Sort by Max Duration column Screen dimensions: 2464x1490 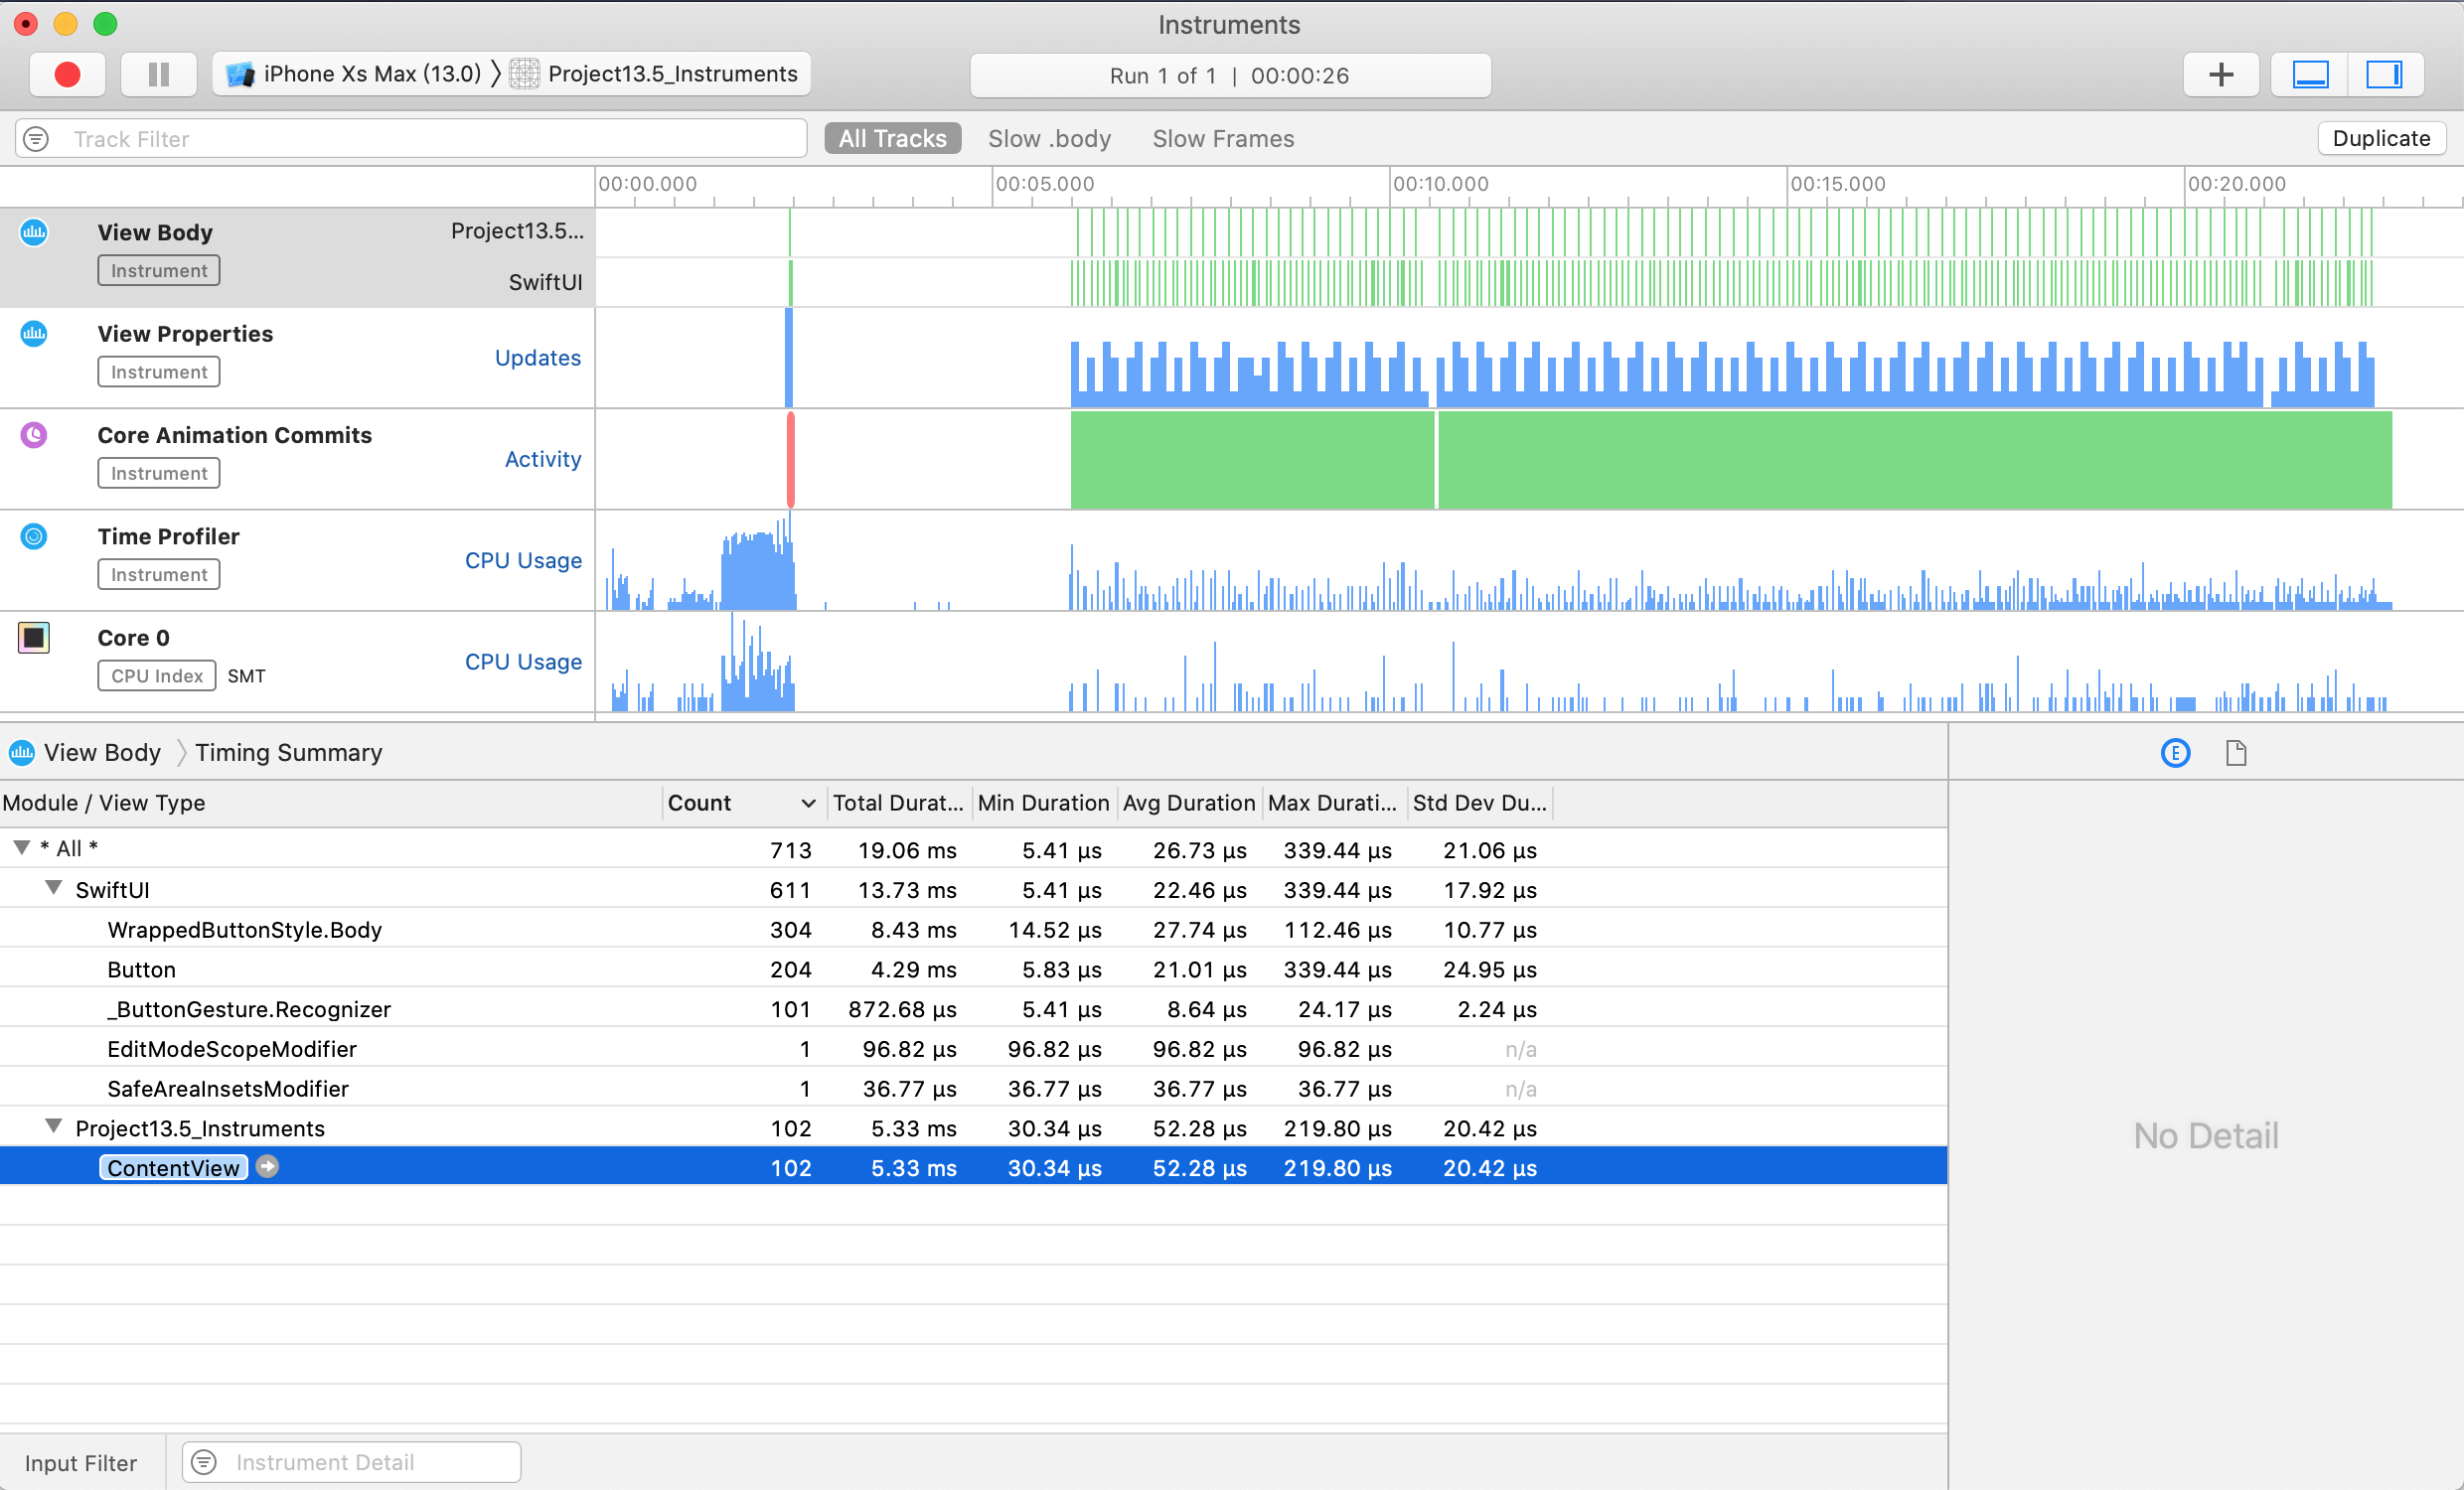click(x=1333, y=803)
